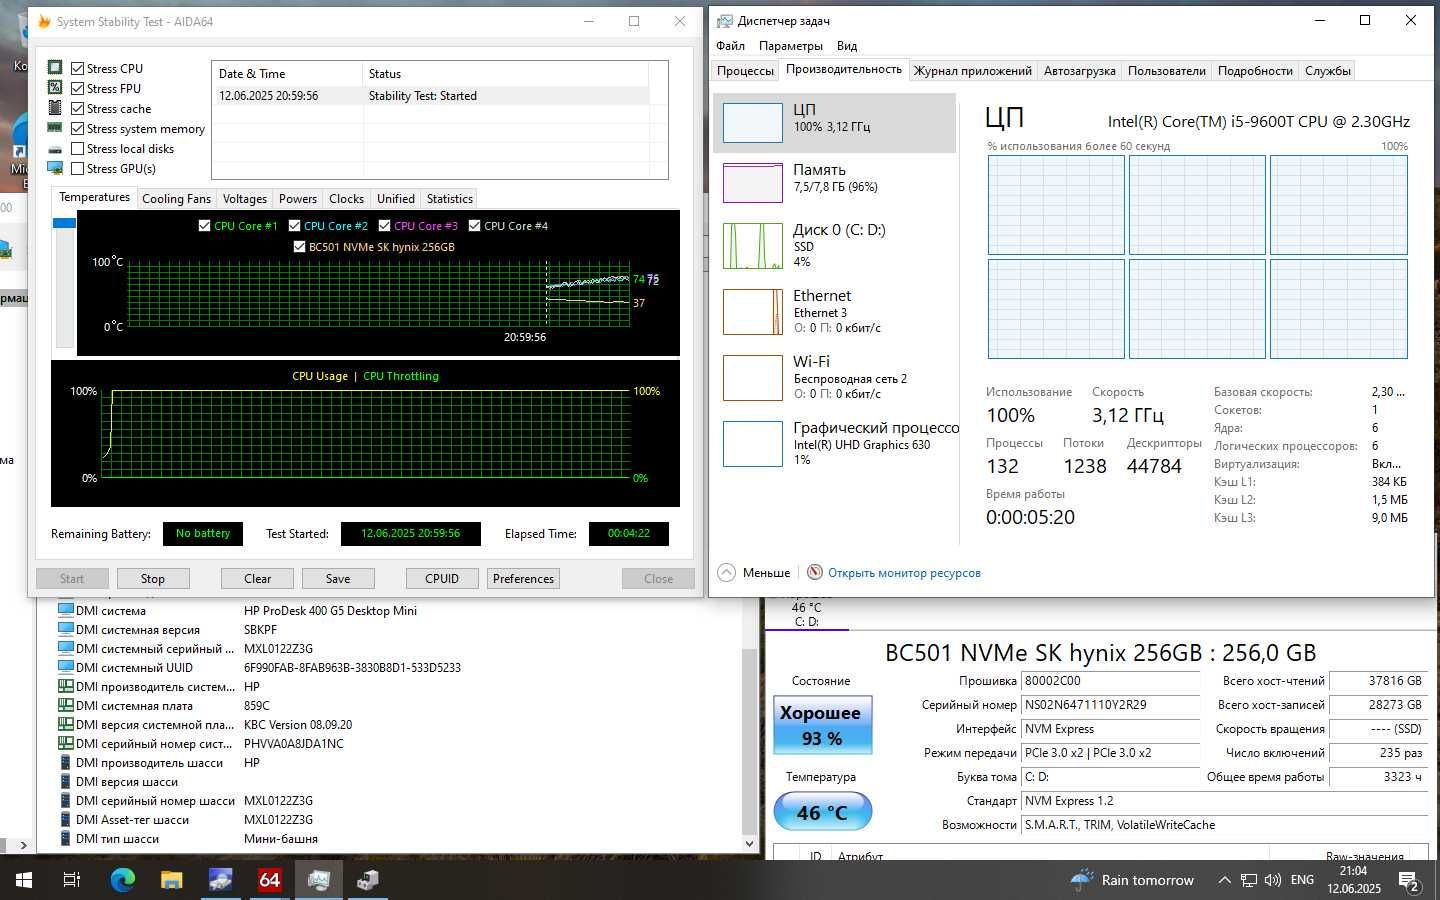
Task: Toggle CPU Core #4 graph checkbox
Action: click(x=474, y=226)
